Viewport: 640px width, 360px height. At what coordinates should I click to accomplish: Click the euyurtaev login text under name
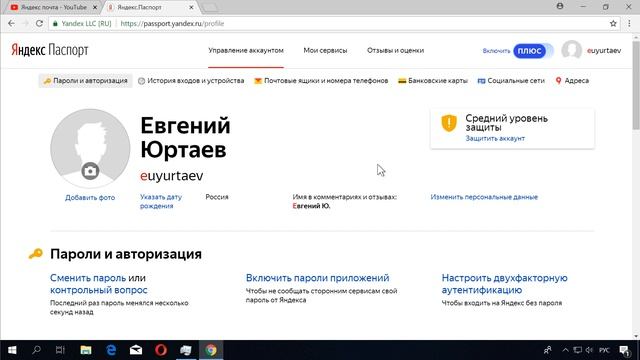click(x=171, y=176)
